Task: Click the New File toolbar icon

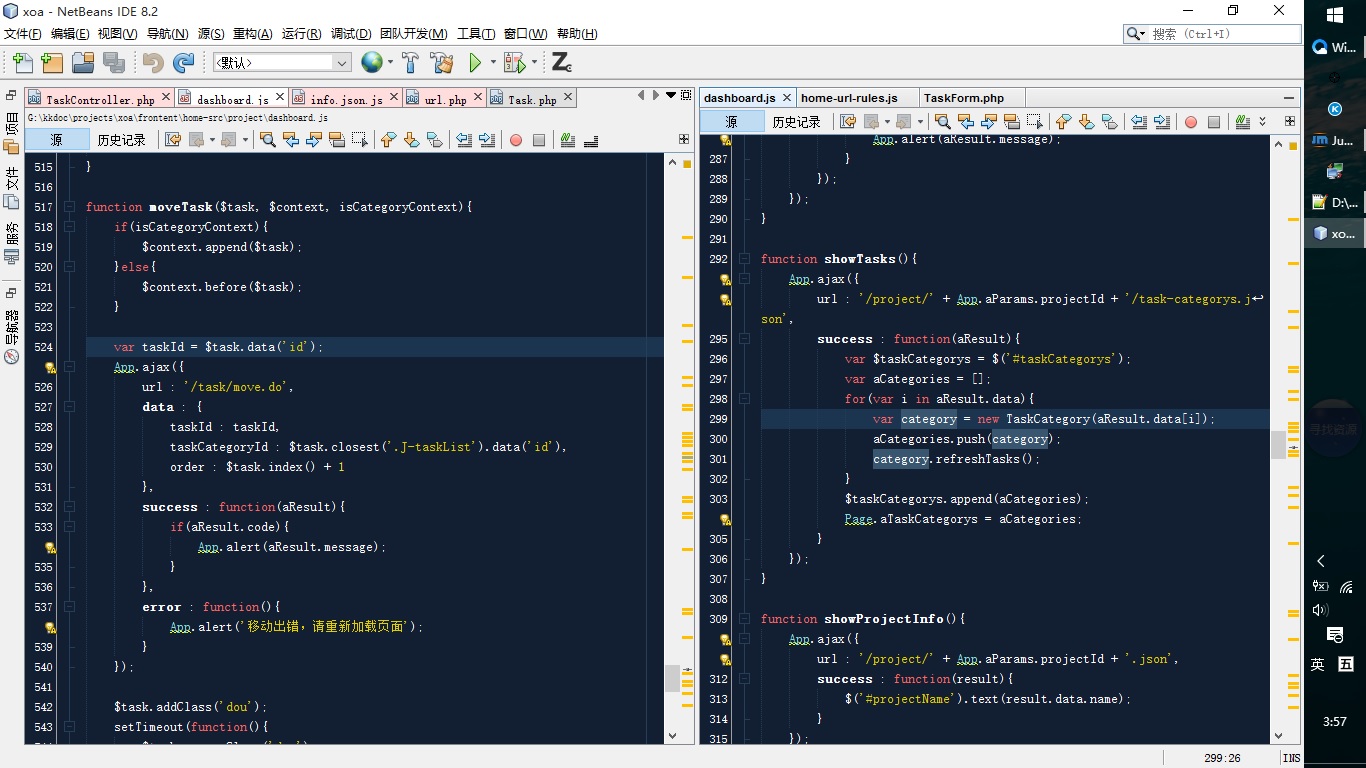Action: click(x=22, y=63)
